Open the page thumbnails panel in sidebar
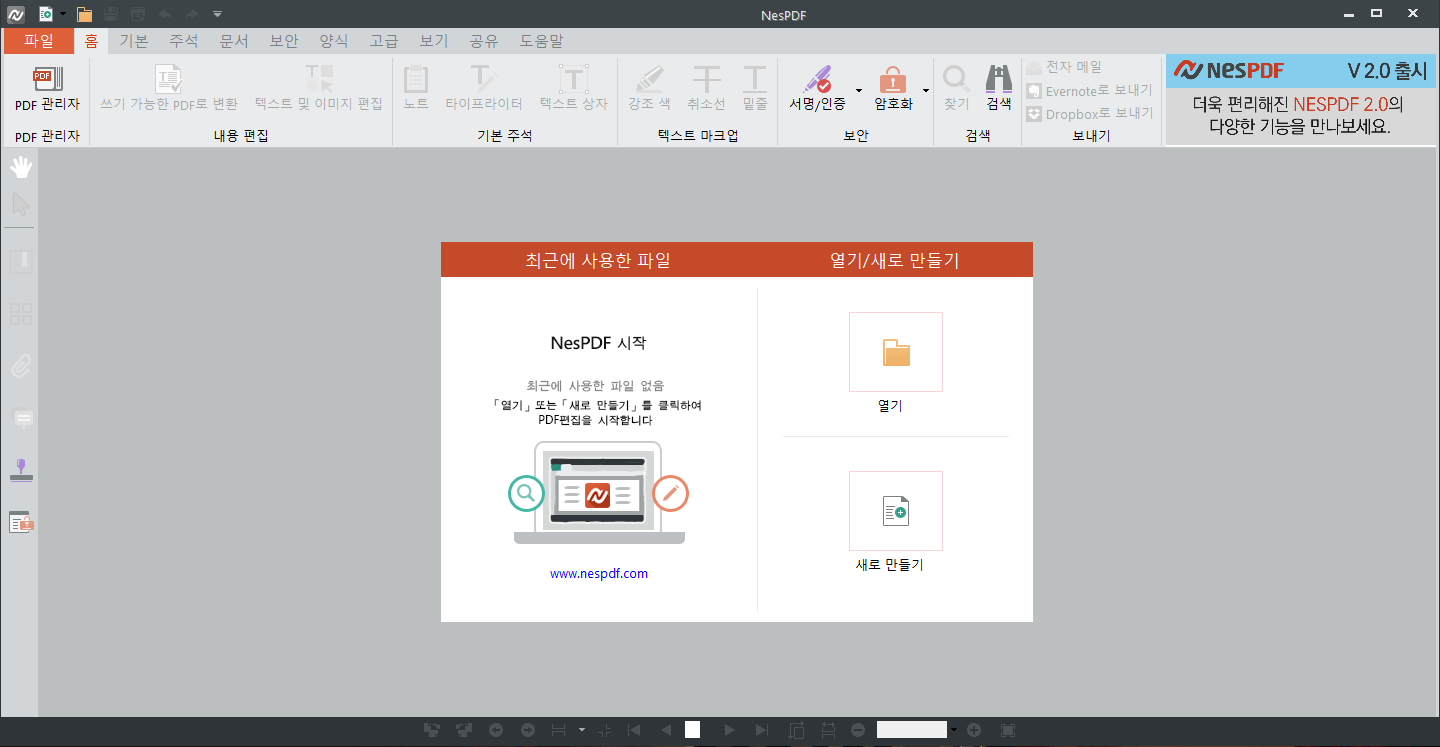 coord(21,314)
